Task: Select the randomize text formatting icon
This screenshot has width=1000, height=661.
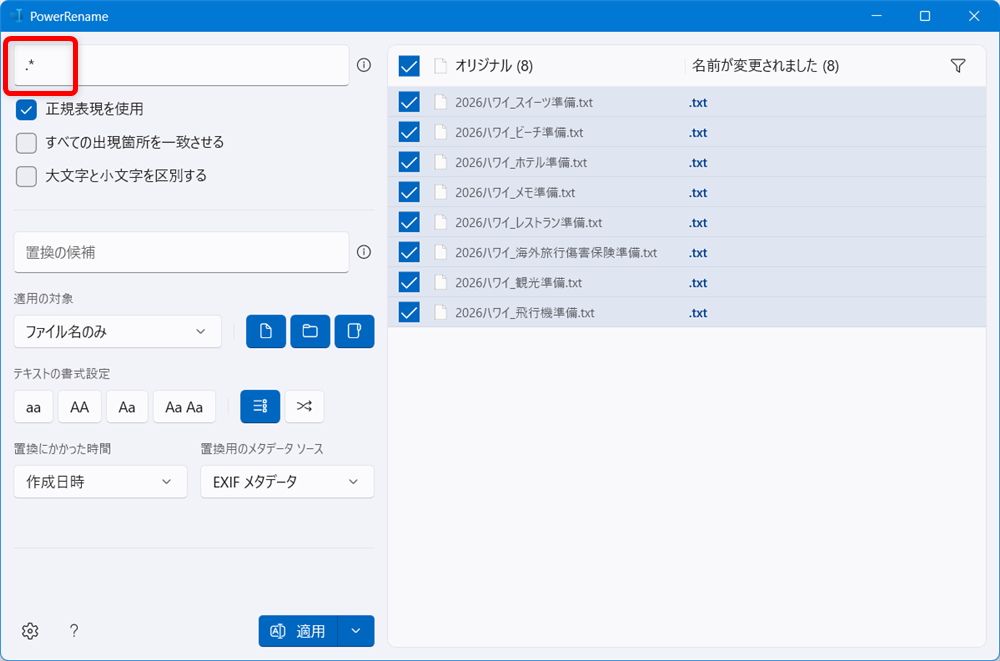Action: 304,406
